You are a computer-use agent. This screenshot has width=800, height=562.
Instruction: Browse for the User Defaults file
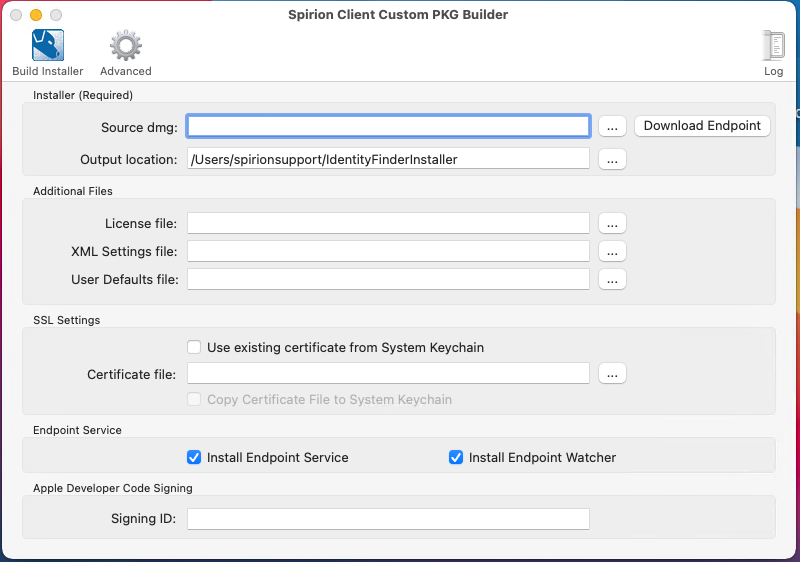coord(613,279)
